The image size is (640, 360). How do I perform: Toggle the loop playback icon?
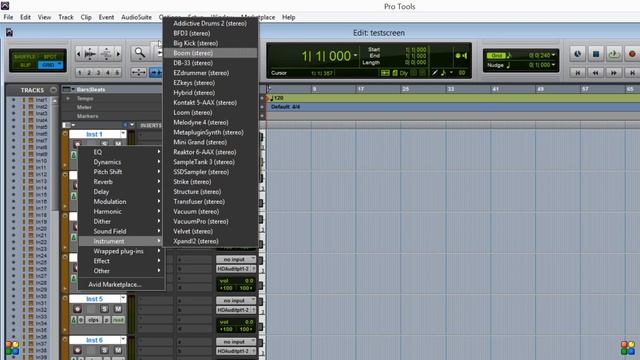(x=614, y=54)
